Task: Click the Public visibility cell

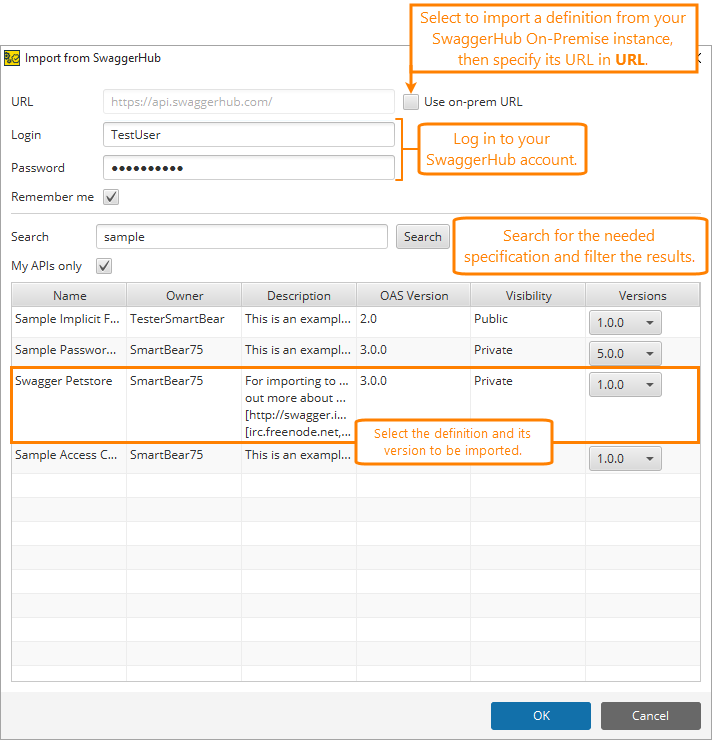Action: tap(491, 319)
